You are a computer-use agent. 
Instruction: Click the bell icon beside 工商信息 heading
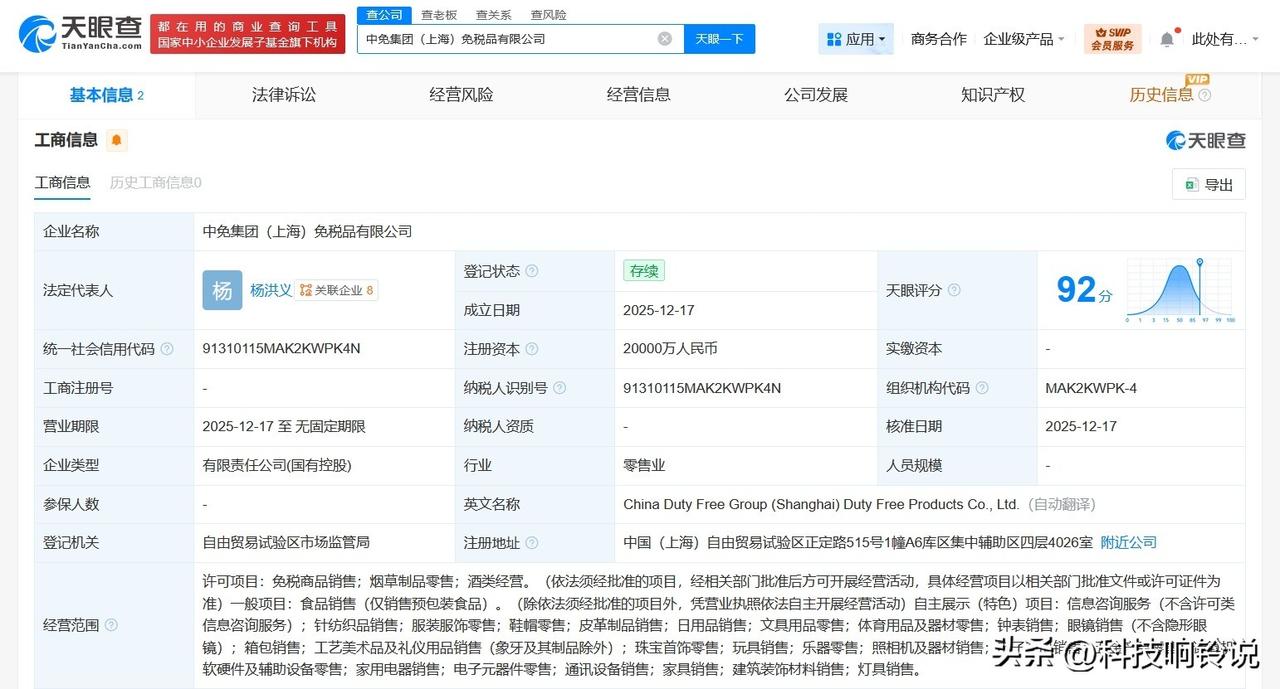coord(114,140)
